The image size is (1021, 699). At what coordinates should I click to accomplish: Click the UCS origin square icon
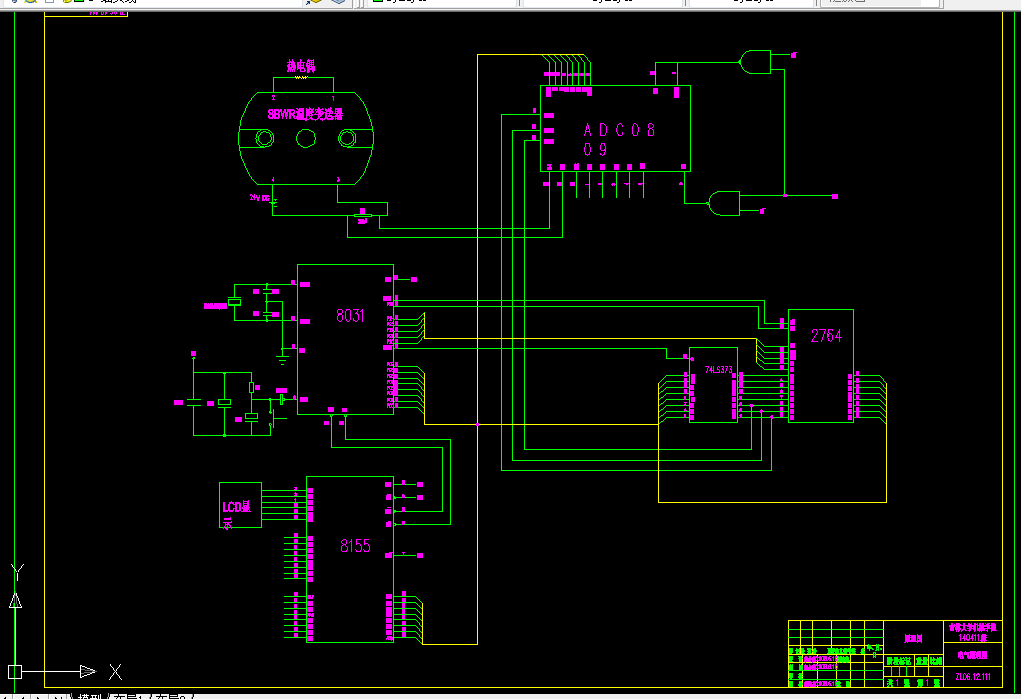15,672
